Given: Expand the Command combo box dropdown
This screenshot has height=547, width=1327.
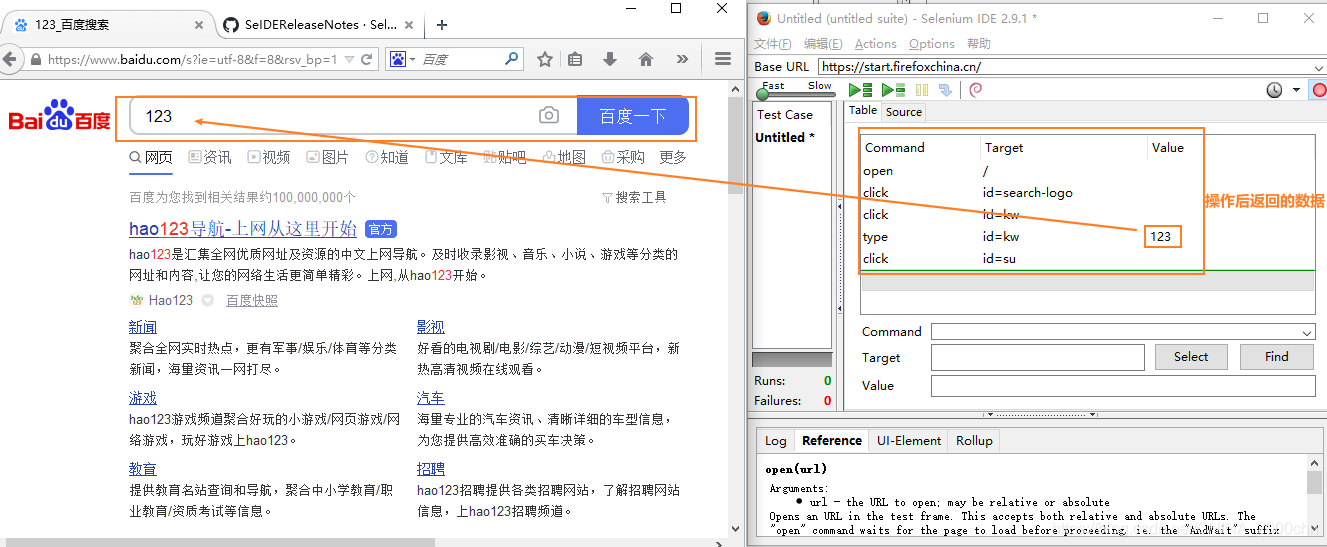Looking at the screenshot, I should click(x=1308, y=332).
